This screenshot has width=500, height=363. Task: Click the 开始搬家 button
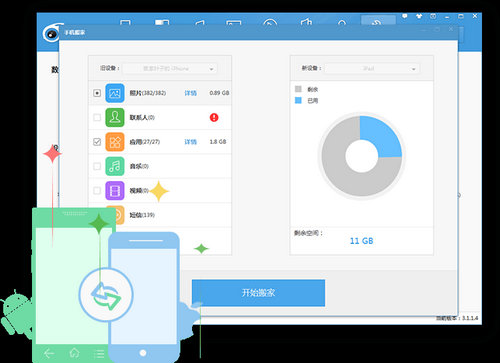[258, 293]
